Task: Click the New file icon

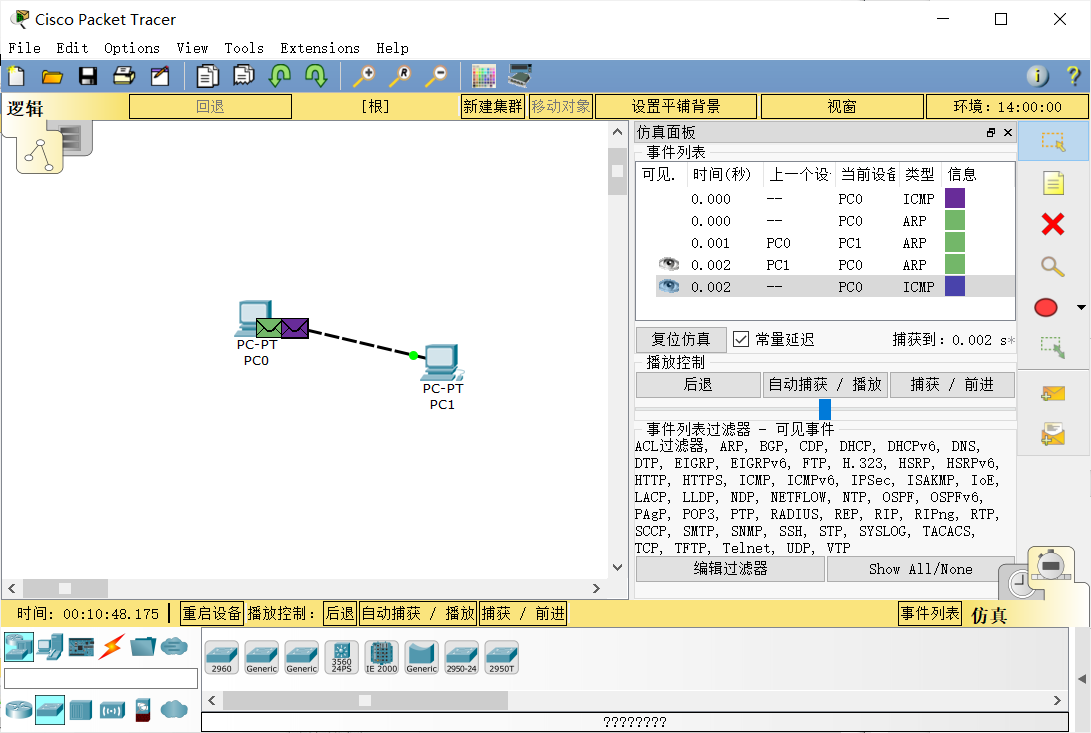Action: point(17,76)
